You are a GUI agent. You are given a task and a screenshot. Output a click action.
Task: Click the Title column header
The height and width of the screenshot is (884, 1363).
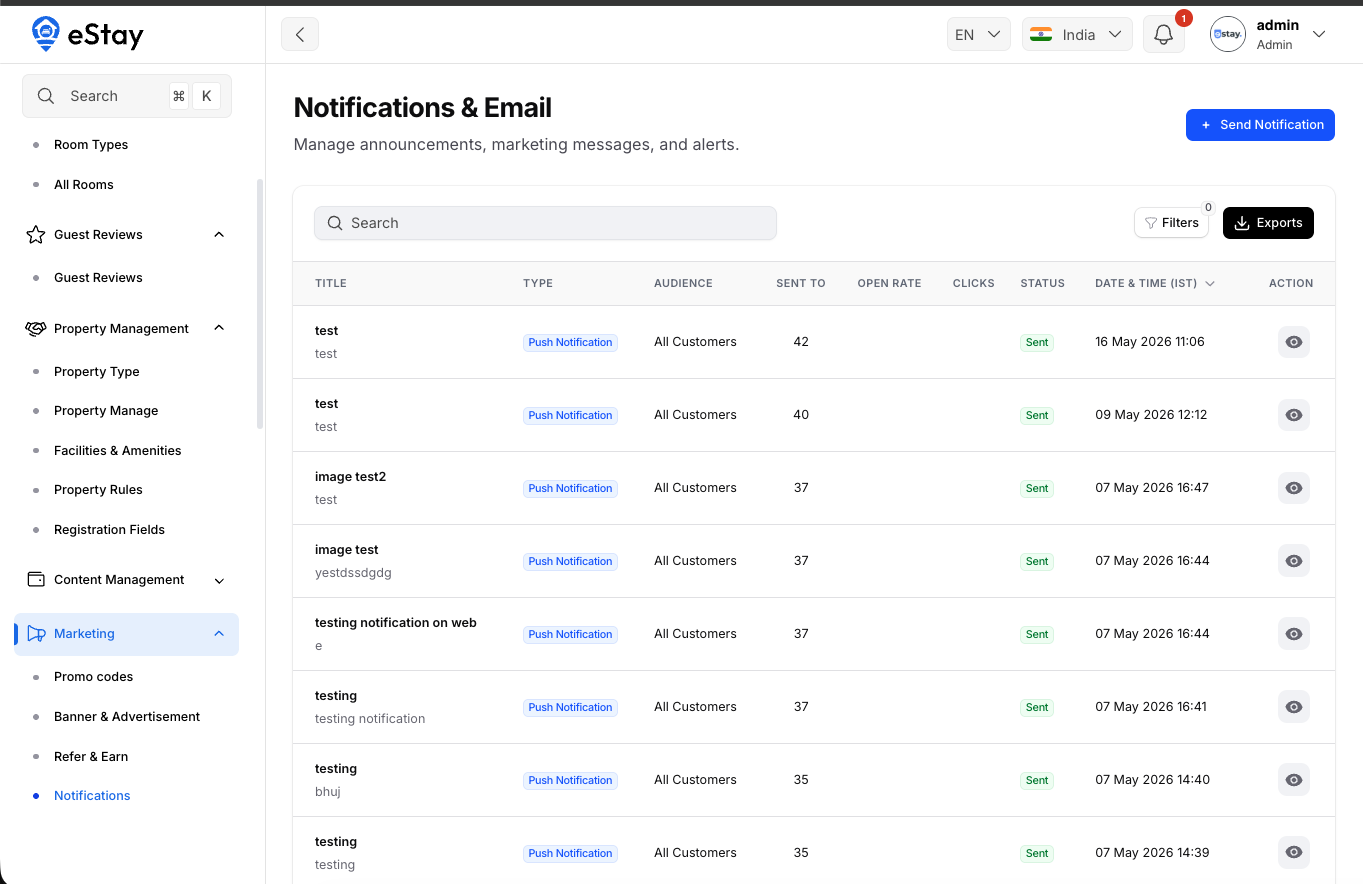click(x=331, y=284)
